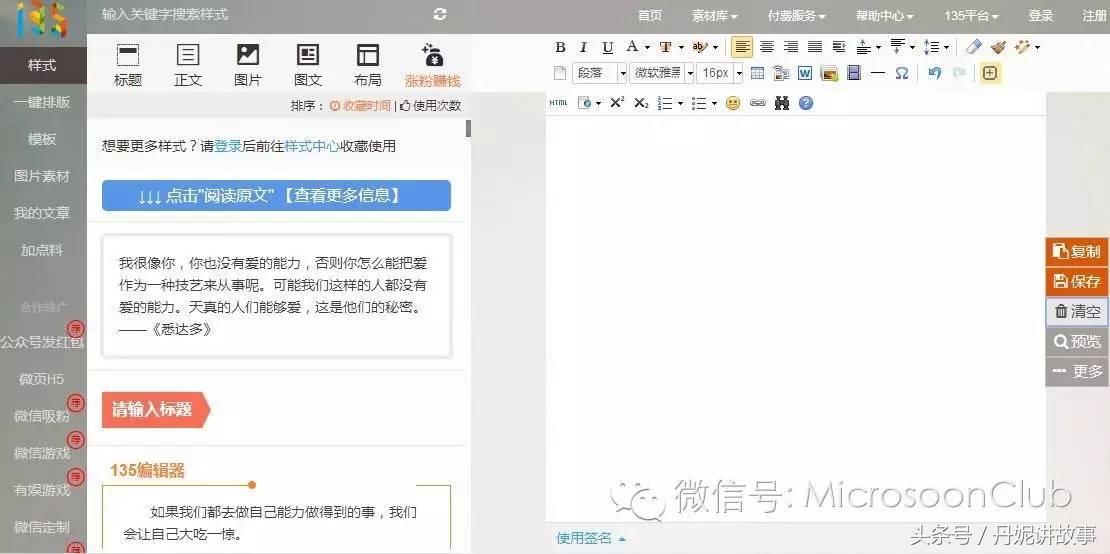Expand the ordered list style arrow
The width and height of the screenshot is (1110, 554).
pos(680,104)
